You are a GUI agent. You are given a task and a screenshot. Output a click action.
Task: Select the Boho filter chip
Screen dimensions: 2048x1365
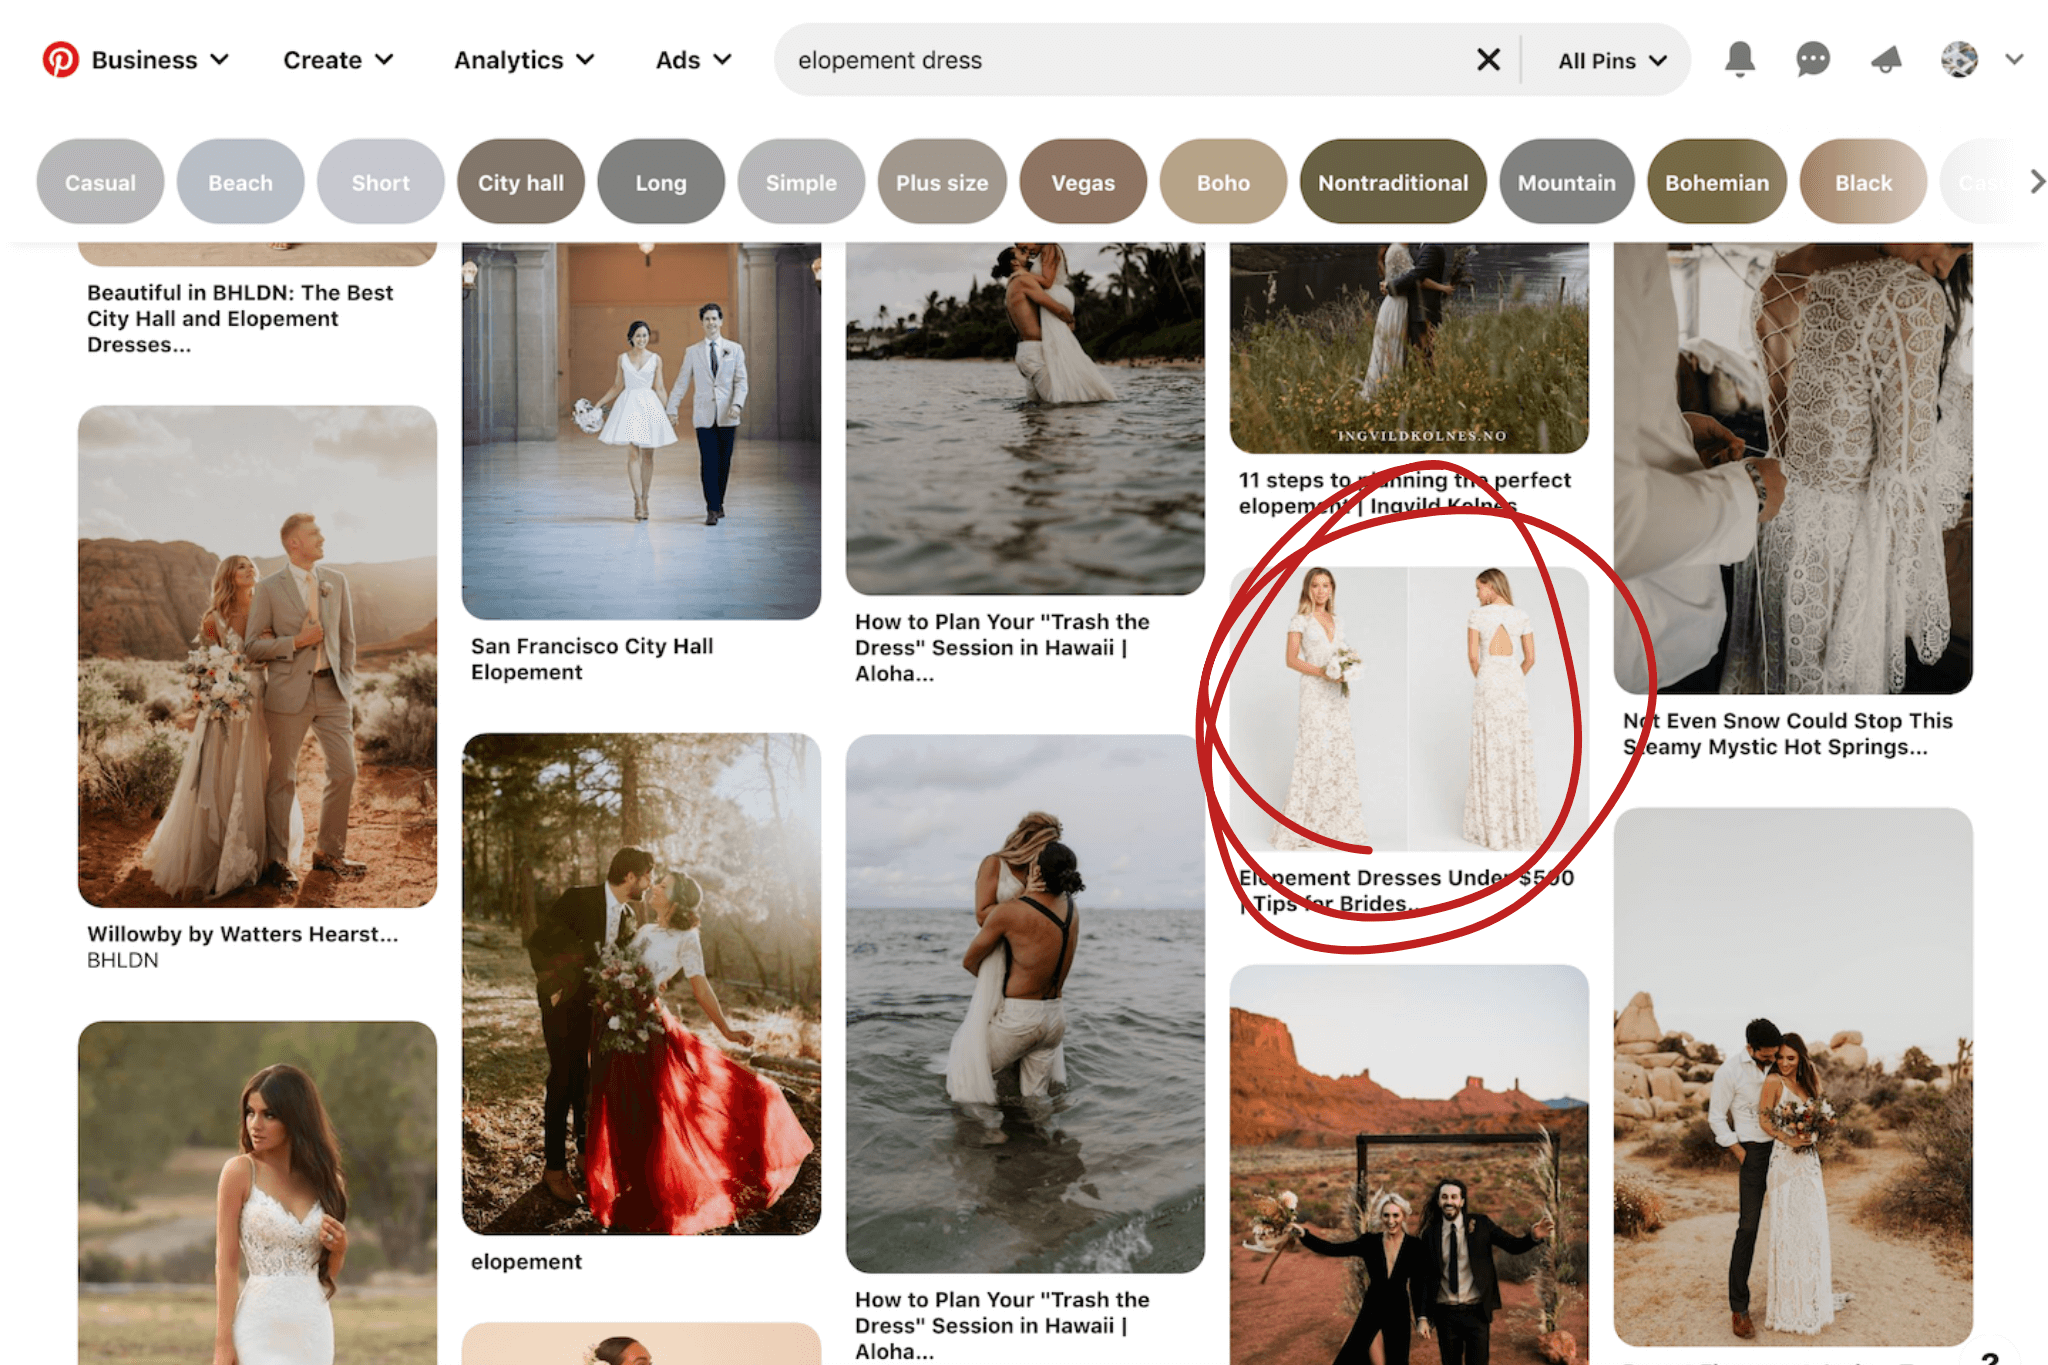pyautogui.click(x=1223, y=182)
